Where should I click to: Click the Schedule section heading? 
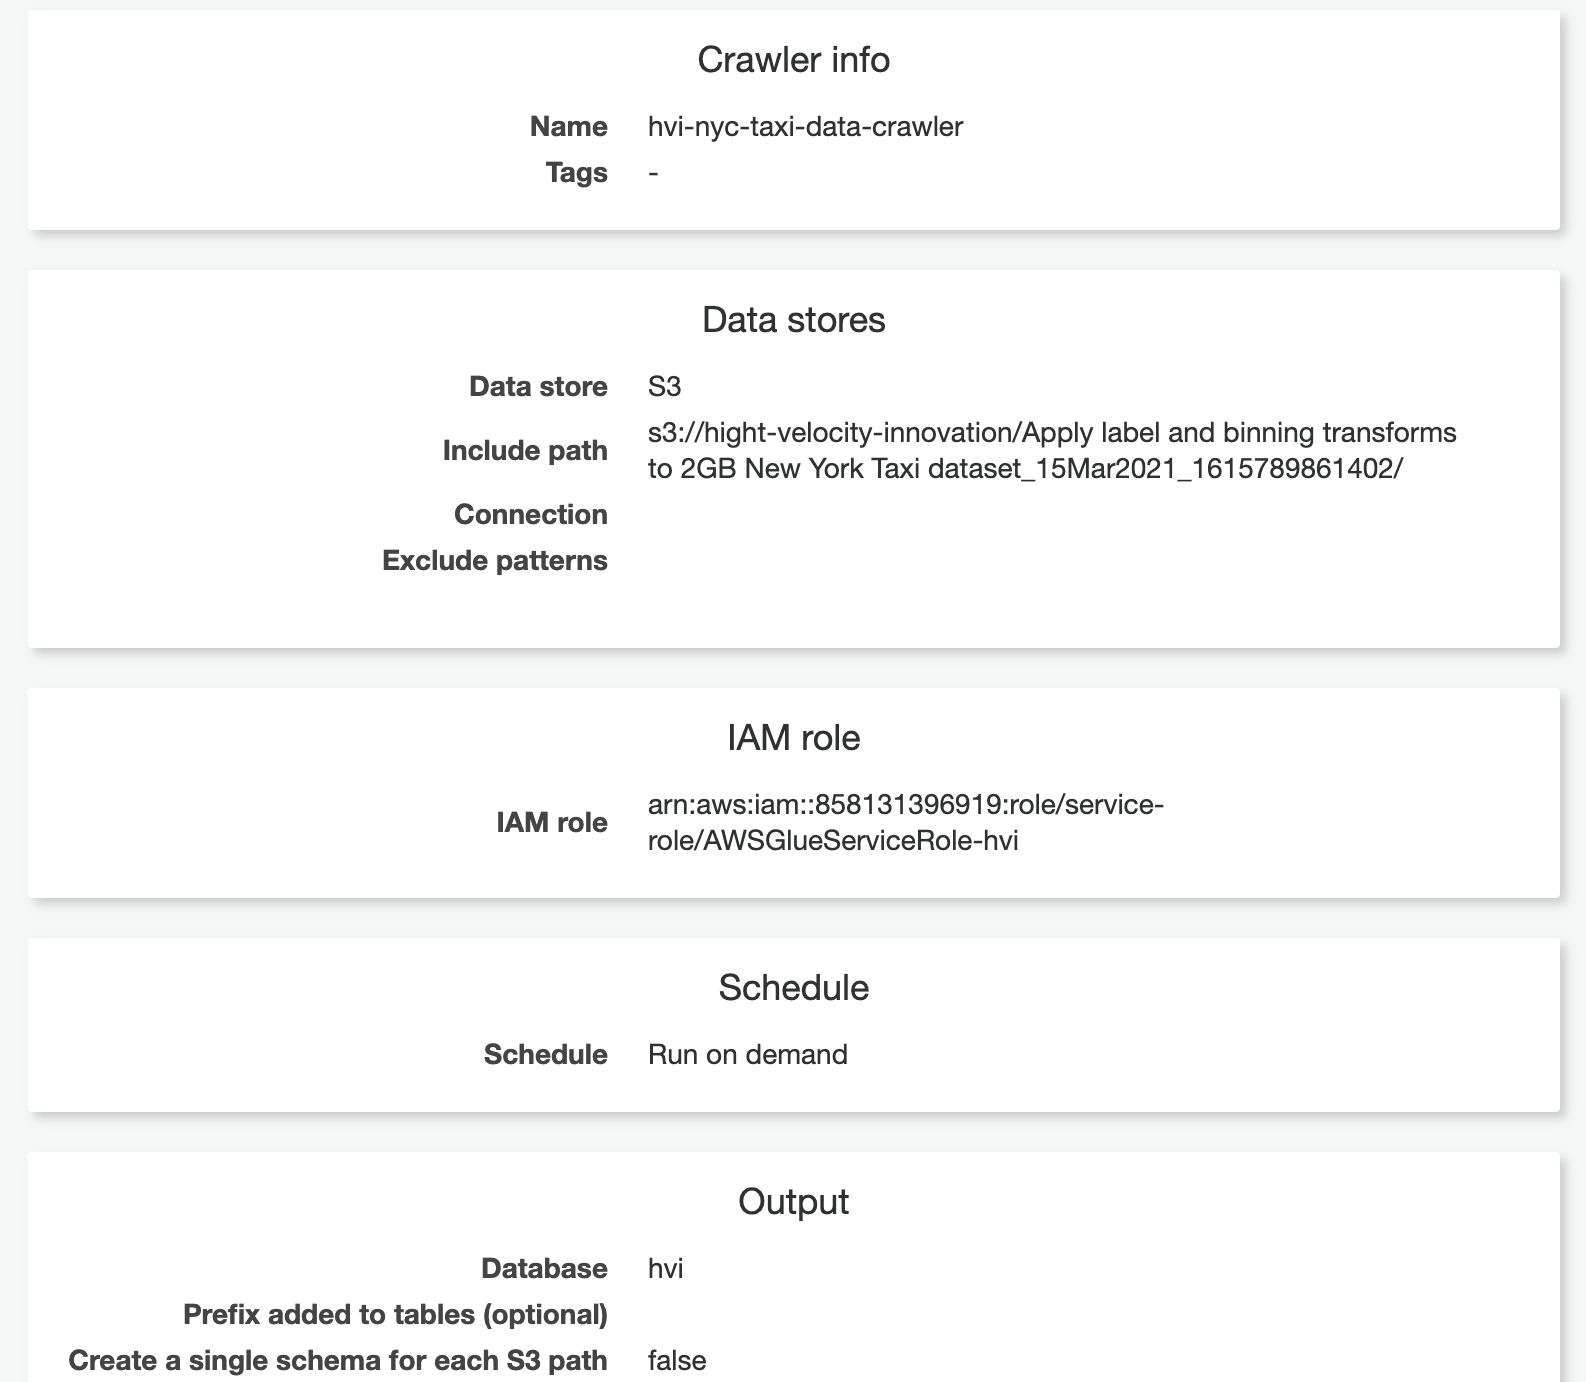pos(793,988)
